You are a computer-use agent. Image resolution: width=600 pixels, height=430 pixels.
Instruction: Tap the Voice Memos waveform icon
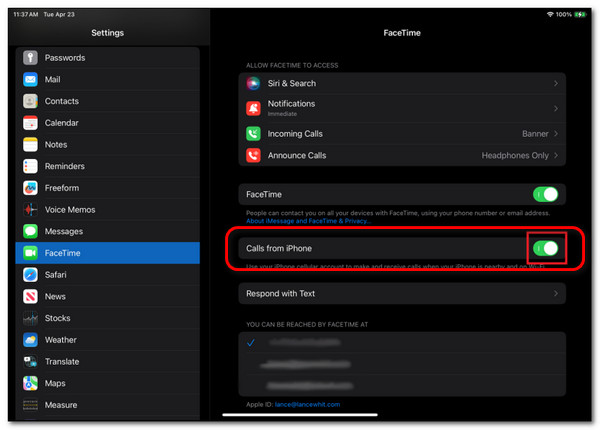30,210
